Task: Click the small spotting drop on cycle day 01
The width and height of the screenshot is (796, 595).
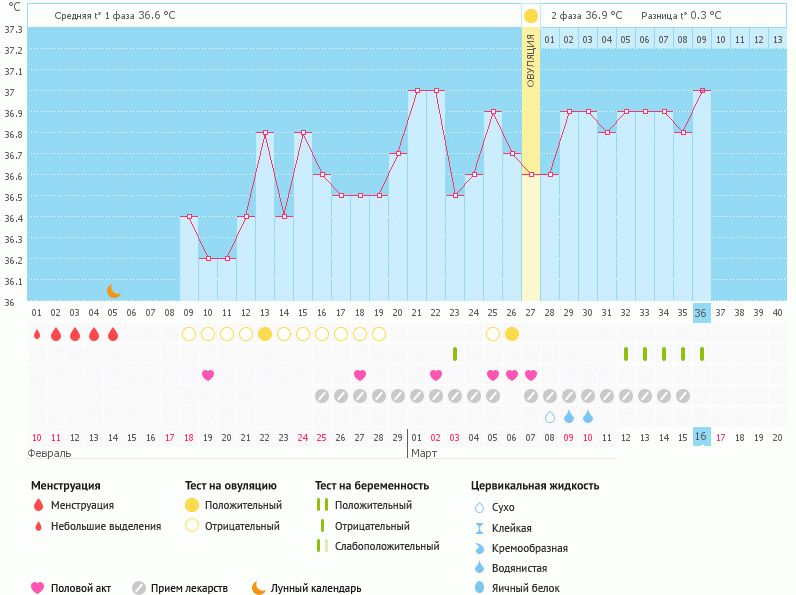Action: (37, 334)
